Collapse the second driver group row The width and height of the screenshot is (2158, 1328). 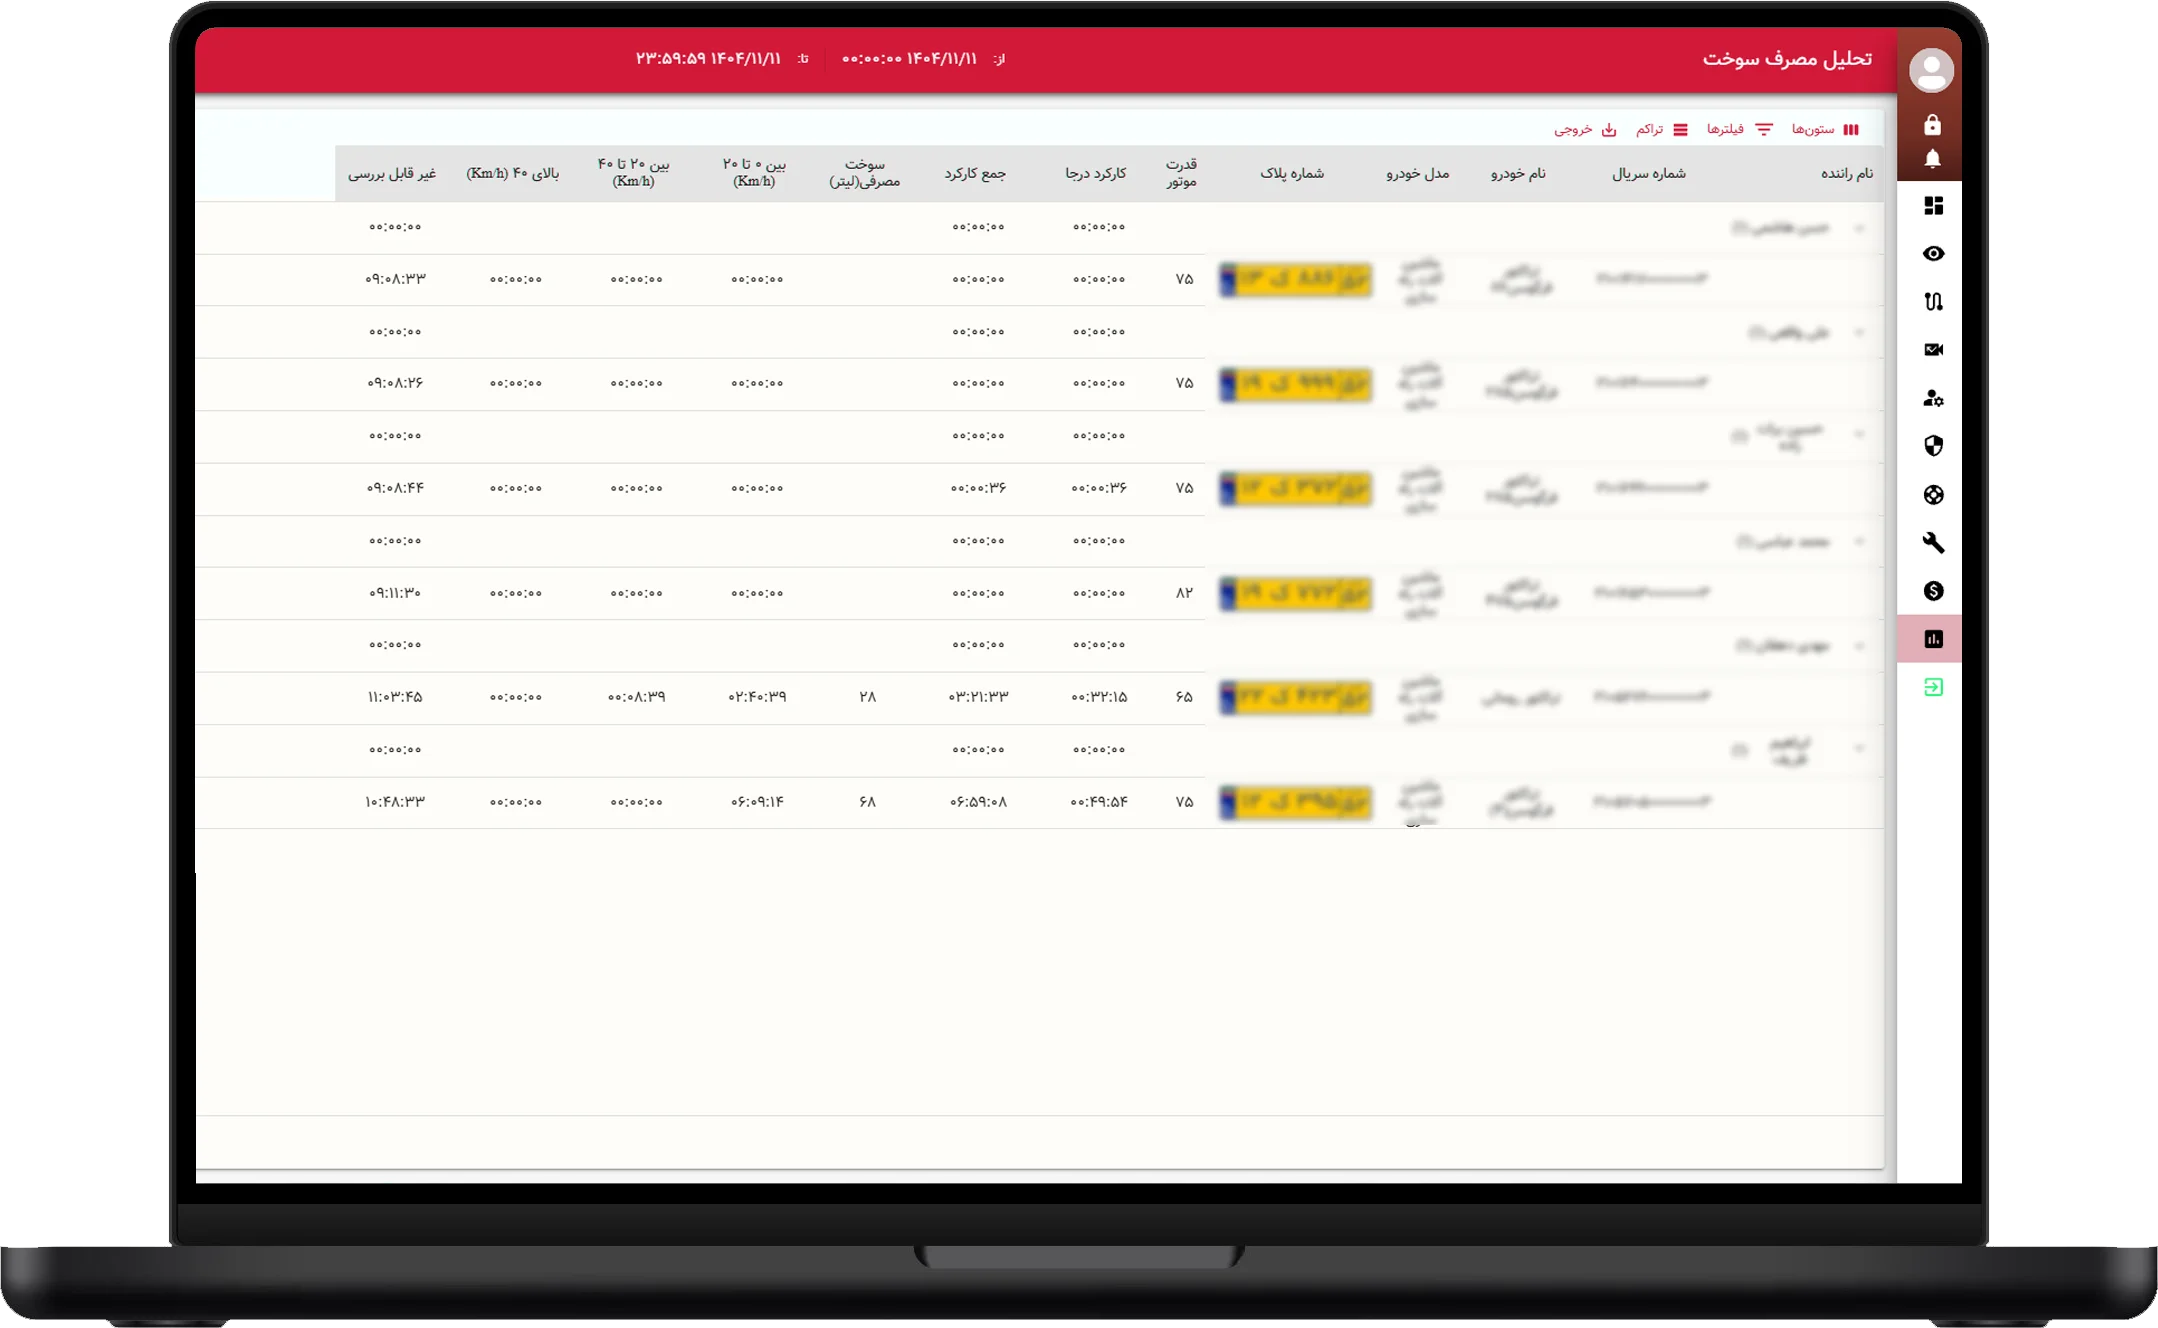1859,332
